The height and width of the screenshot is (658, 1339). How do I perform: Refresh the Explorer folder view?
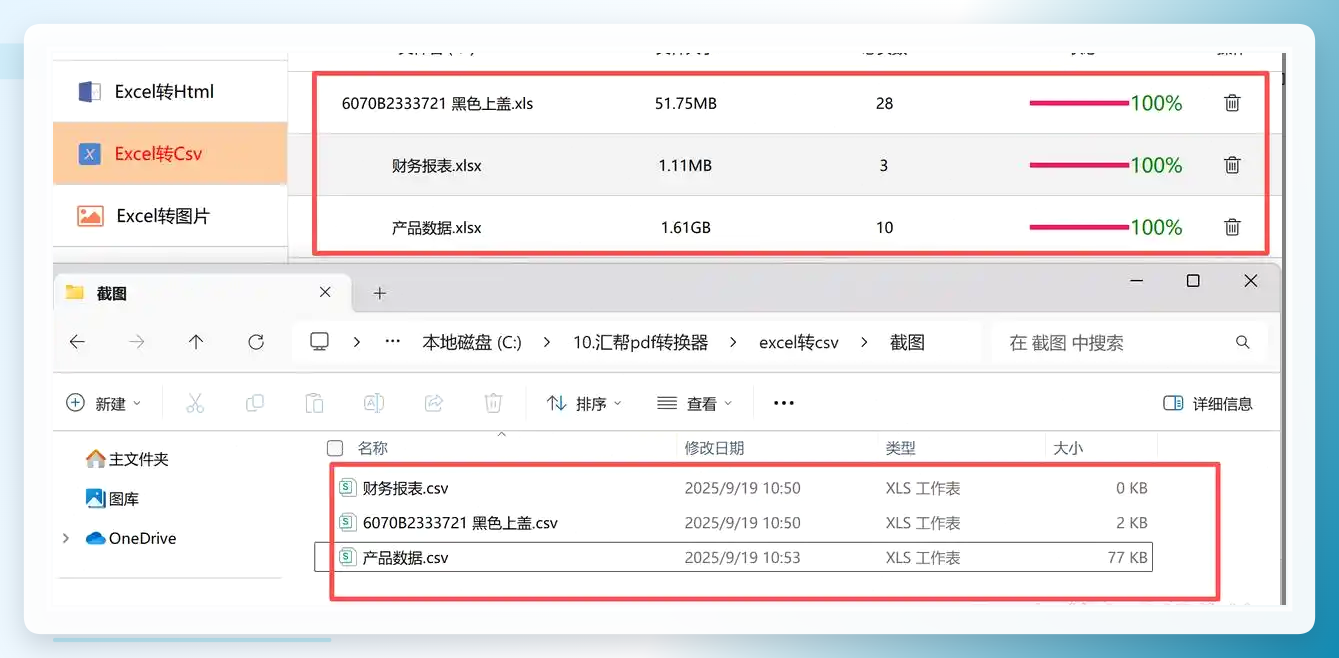[x=256, y=342]
